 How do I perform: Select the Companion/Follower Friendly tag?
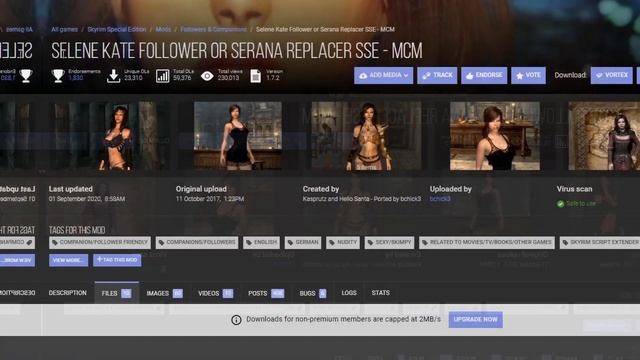pos(100,242)
